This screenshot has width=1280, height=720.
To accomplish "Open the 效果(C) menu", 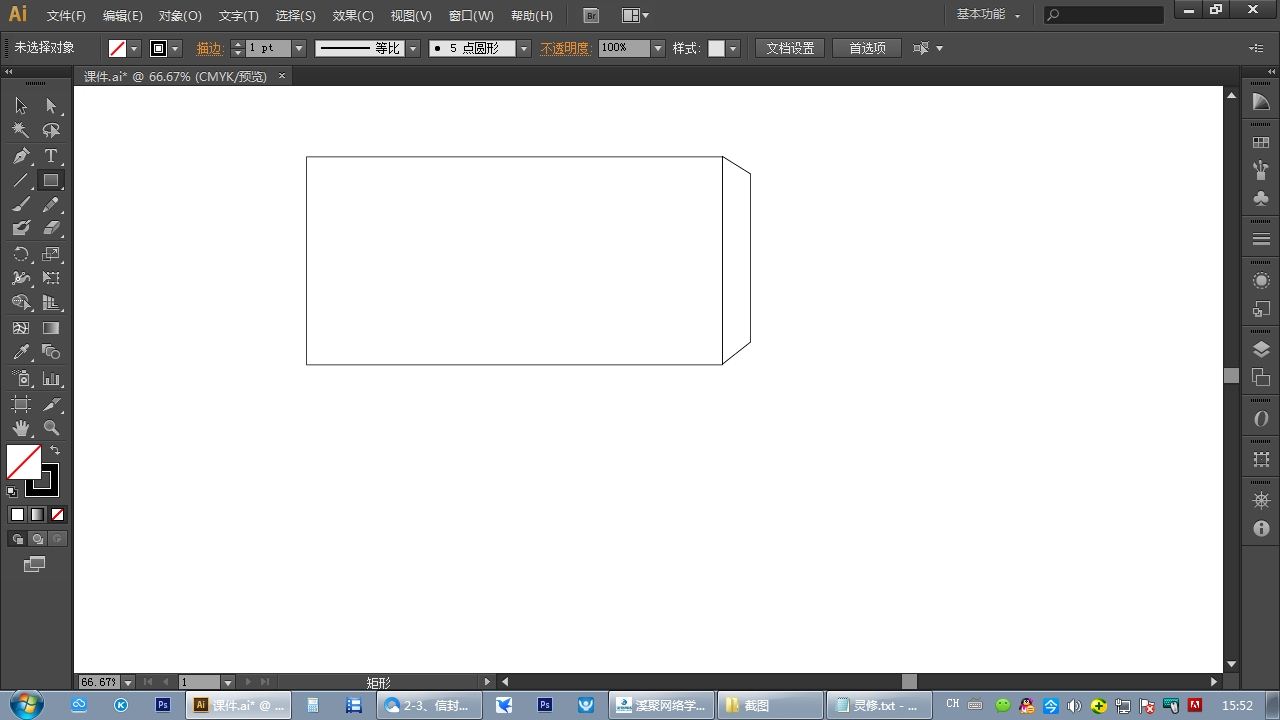I will point(353,16).
